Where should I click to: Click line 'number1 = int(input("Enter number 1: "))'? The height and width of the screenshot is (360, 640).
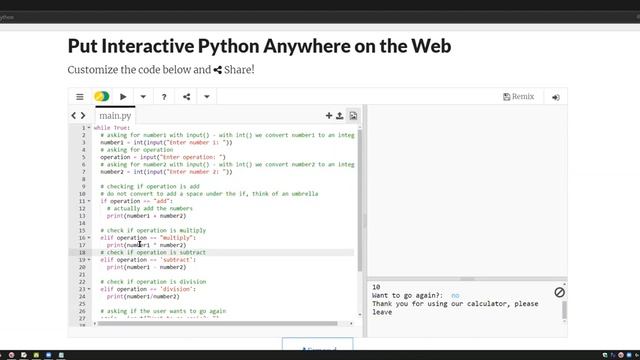tap(166, 142)
